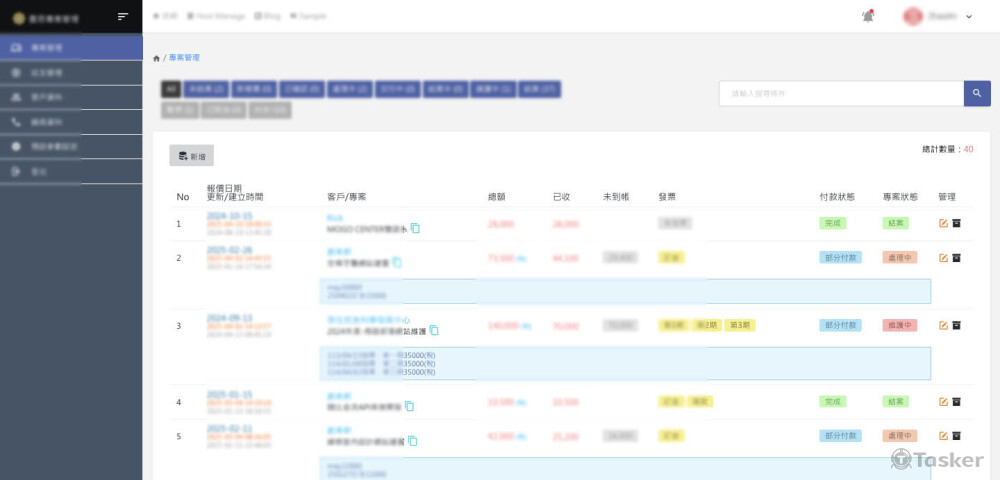Copy row 4 project name
This screenshot has width=1000, height=480.
[409, 406]
